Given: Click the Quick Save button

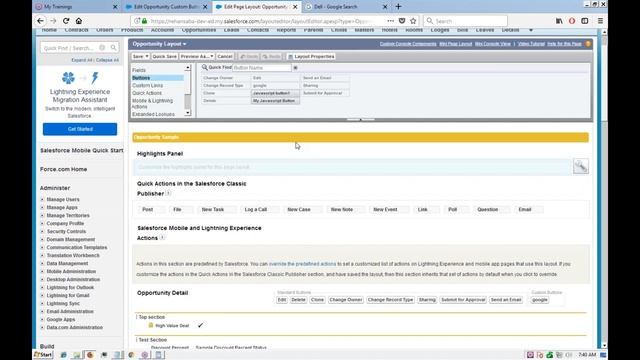Looking at the screenshot, I should pyautogui.click(x=164, y=56).
